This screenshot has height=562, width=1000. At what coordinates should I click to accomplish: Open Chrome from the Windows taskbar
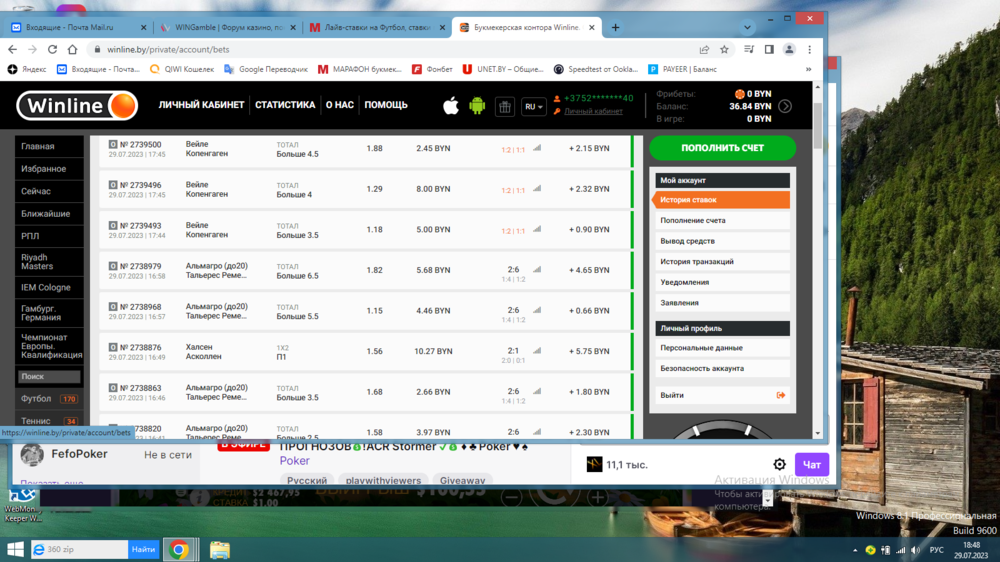coord(179,549)
